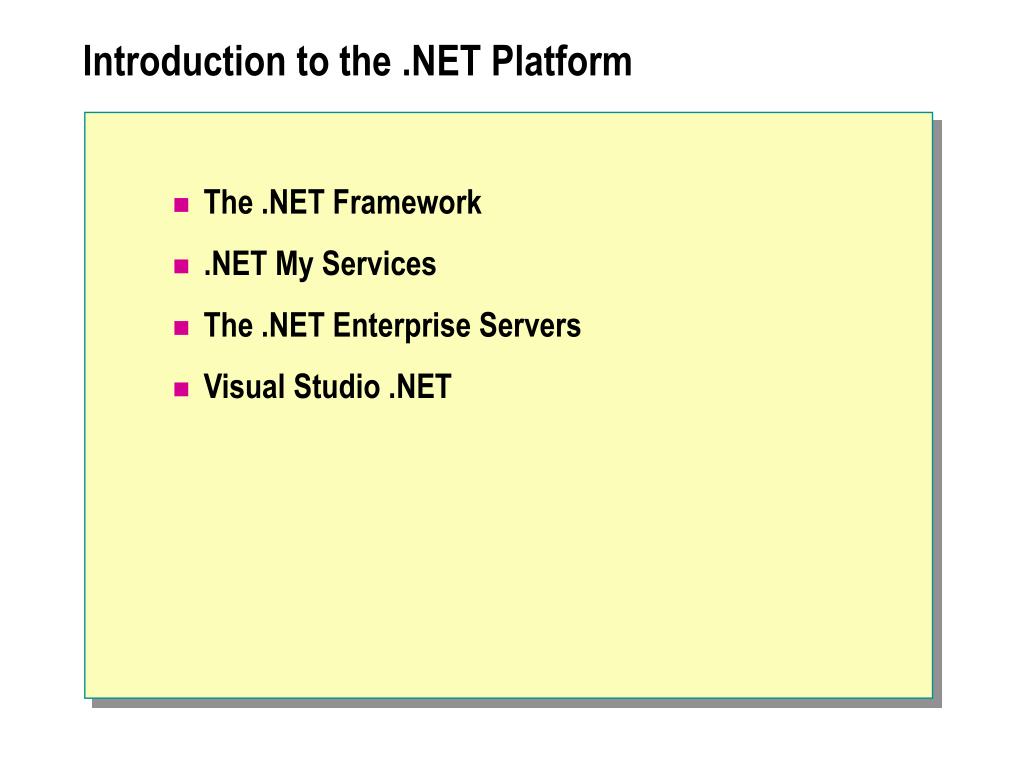Image resolution: width=1024 pixels, height=768 pixels.
Task: Click the bullet marker before "The .NET Enterprise Servers"
Action: point(182,328)
